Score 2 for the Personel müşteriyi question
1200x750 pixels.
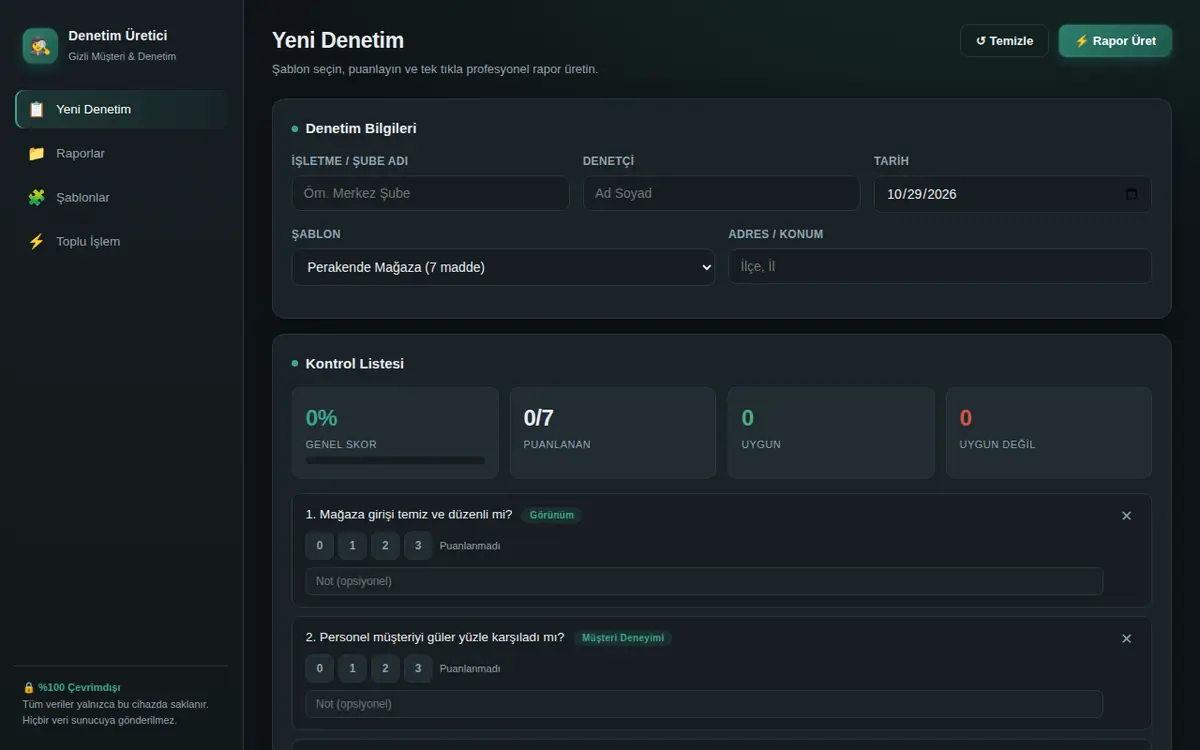point(385,669)
